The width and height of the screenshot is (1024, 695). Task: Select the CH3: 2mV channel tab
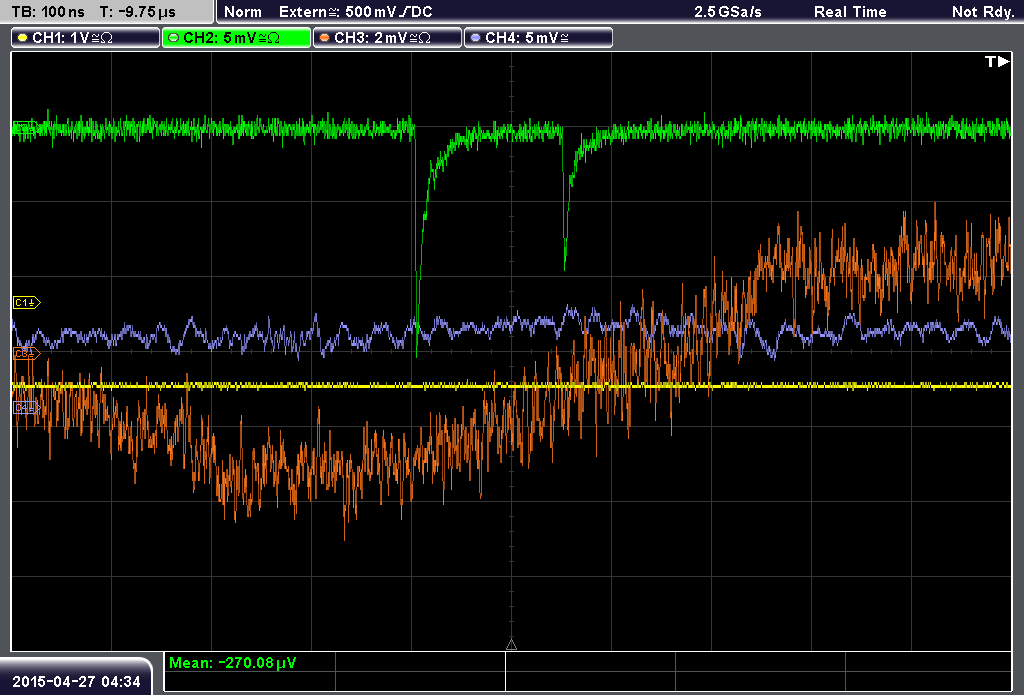pos(387,38)
